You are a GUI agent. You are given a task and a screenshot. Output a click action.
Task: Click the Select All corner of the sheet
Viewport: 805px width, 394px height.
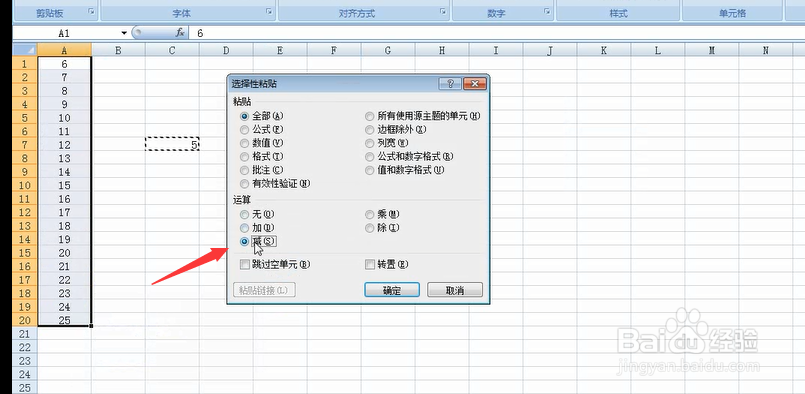coord(25,50)
